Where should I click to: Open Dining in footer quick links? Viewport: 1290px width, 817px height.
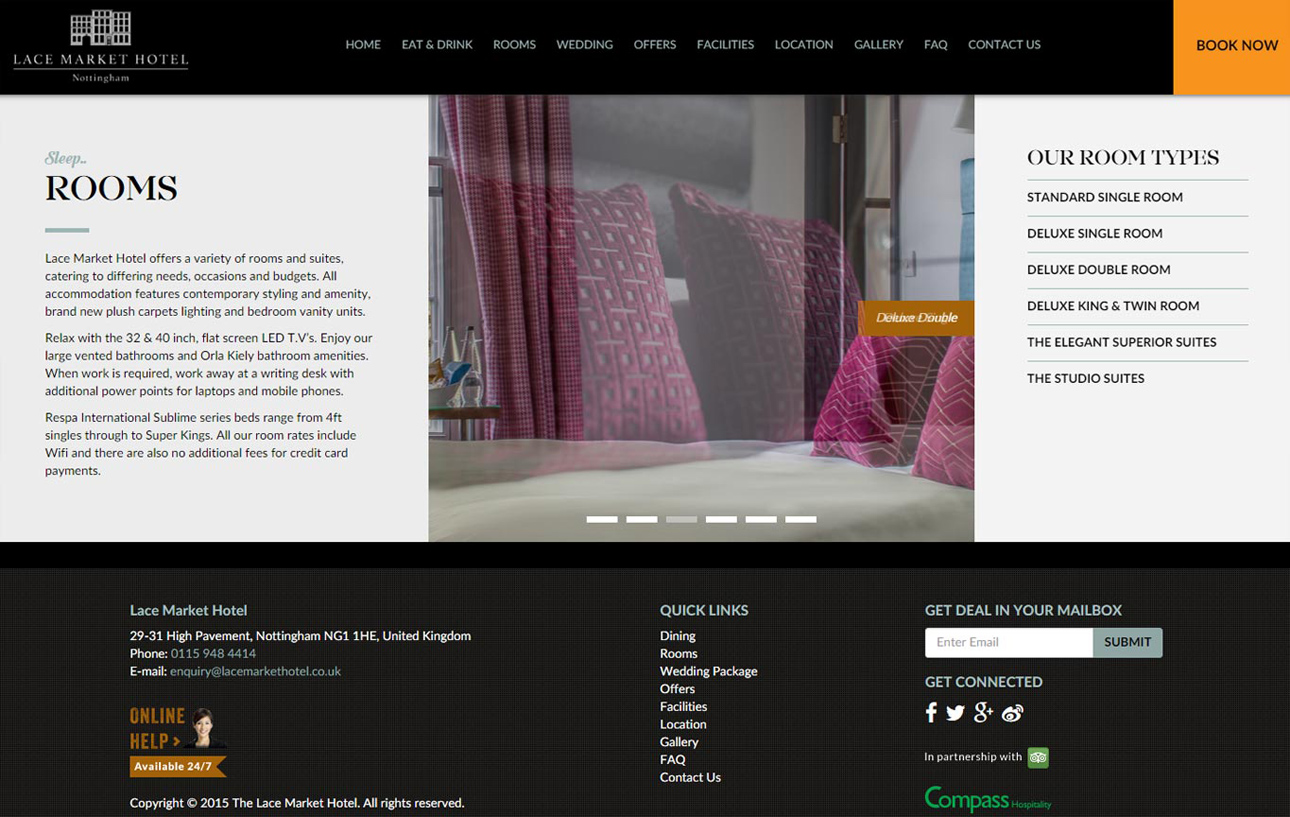pos(677,636)
